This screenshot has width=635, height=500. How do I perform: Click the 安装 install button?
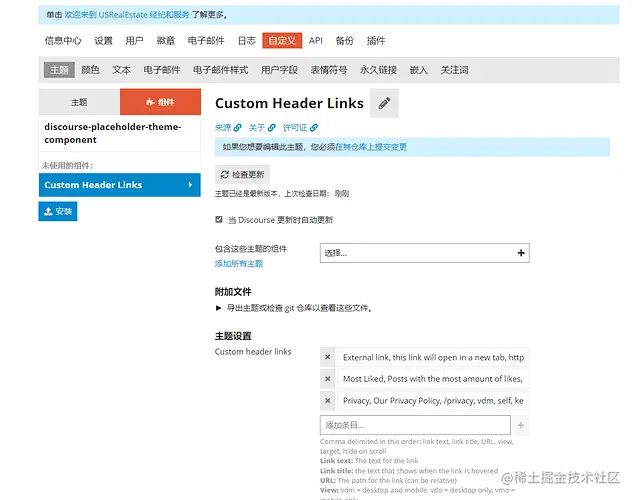point(58,211)
